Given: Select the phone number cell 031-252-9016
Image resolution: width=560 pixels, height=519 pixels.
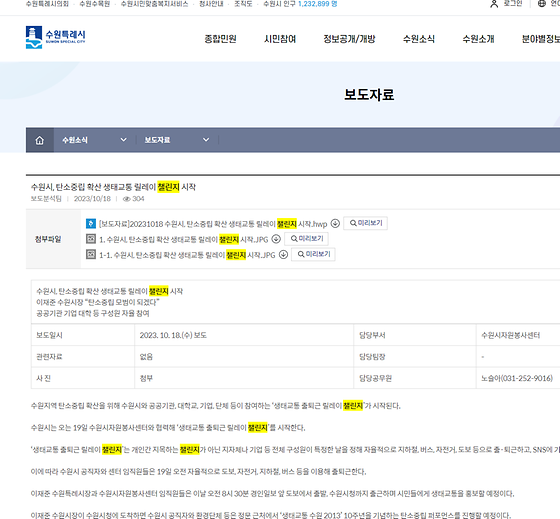Looking at the screenshot, I should click(517, 378).
